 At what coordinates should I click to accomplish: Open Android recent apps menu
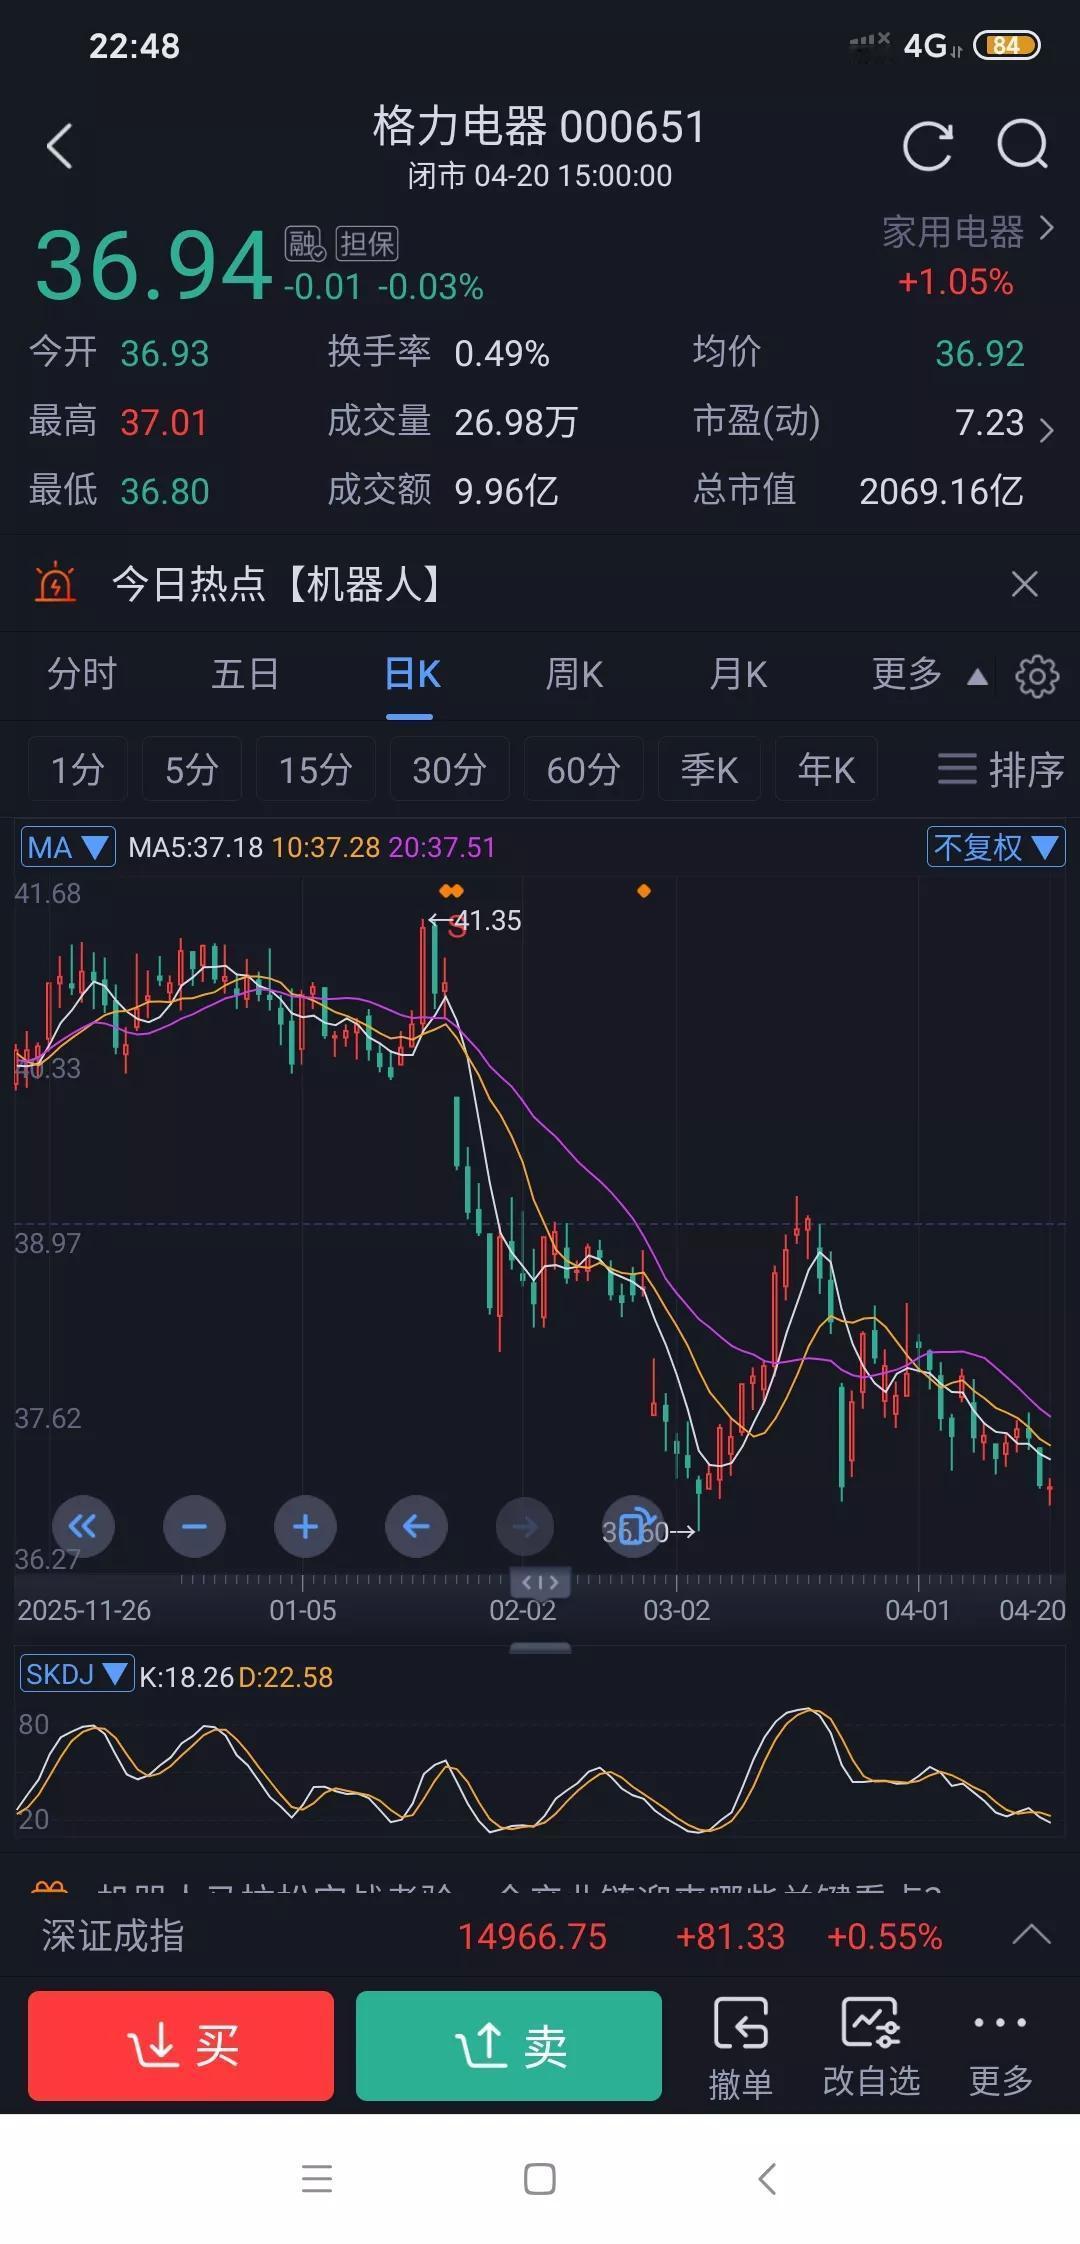point(317,2179)
